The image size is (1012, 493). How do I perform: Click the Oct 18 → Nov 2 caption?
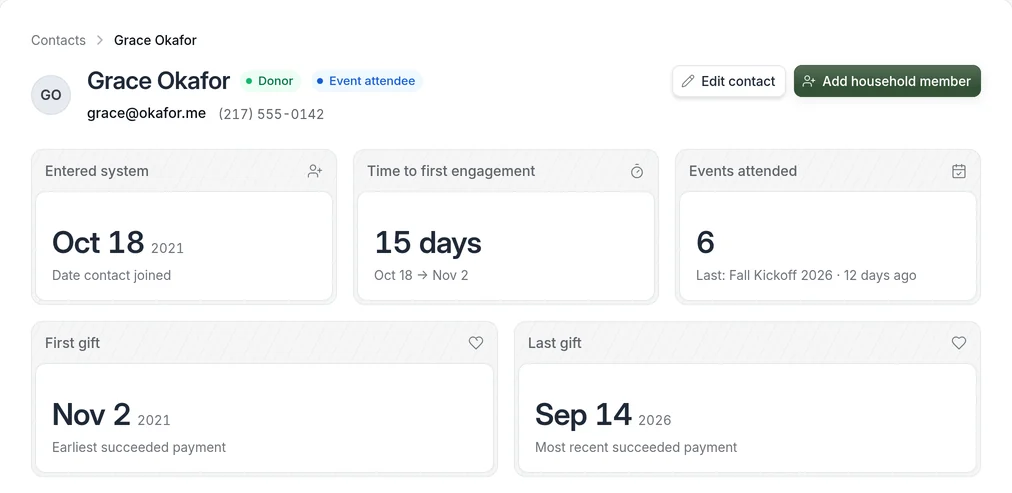coord(421,276)
